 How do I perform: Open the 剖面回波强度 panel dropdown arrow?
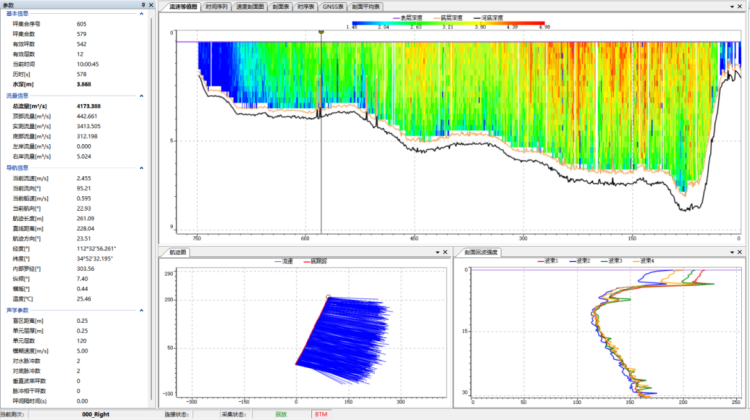[x=732, y=252]
